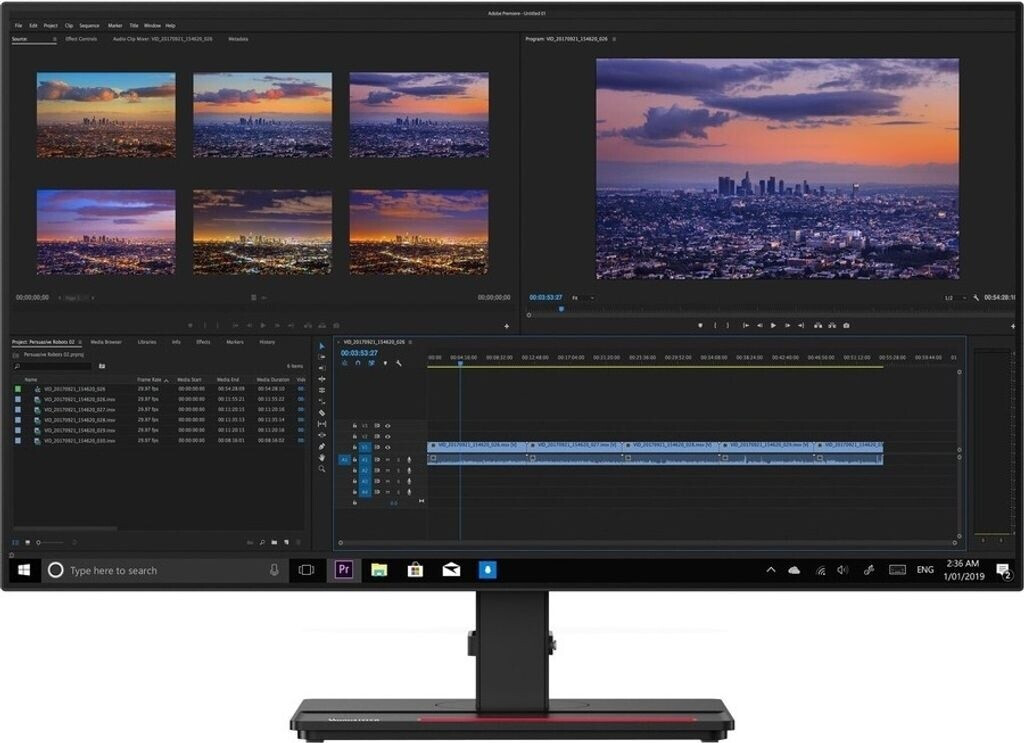This screenshot has width=1024, height=743.
Task: Switch to the Media Browser tab
Action: click(106, 342)
